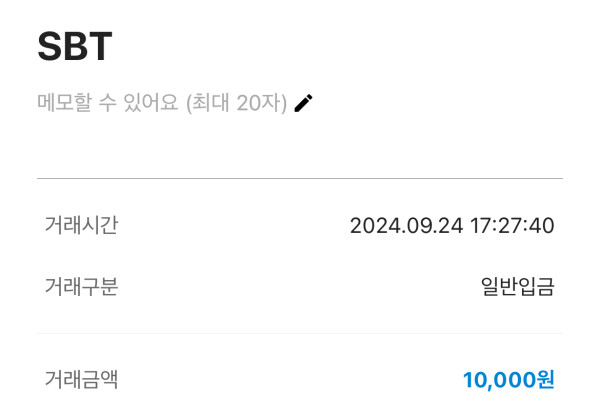Click the (최대 20자) character limit hint
The height and width of the screenshot is (415, 600).
click(x=237, y=103)
